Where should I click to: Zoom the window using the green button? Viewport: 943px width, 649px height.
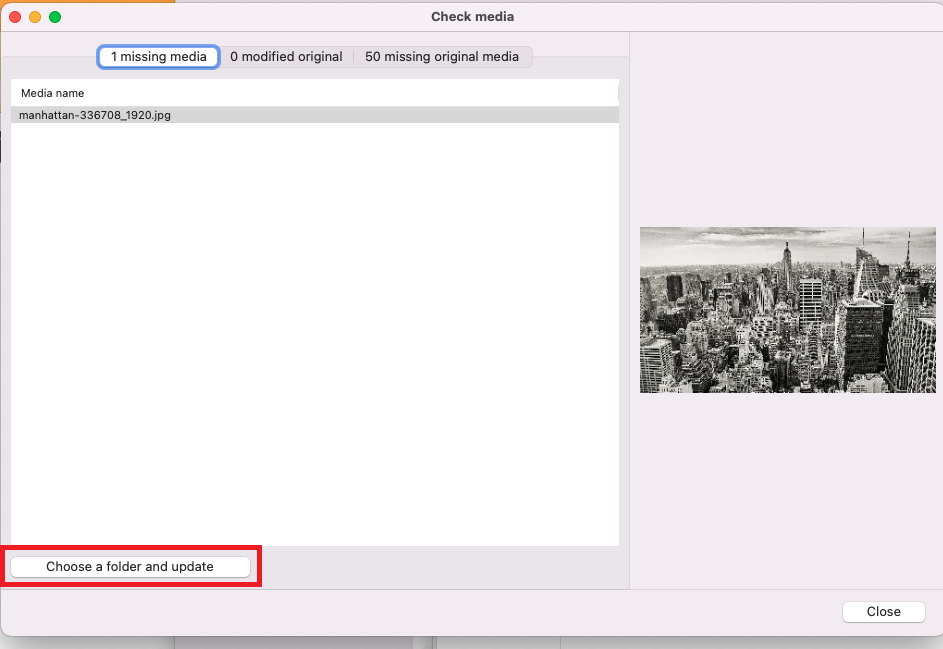pos(55,17)
